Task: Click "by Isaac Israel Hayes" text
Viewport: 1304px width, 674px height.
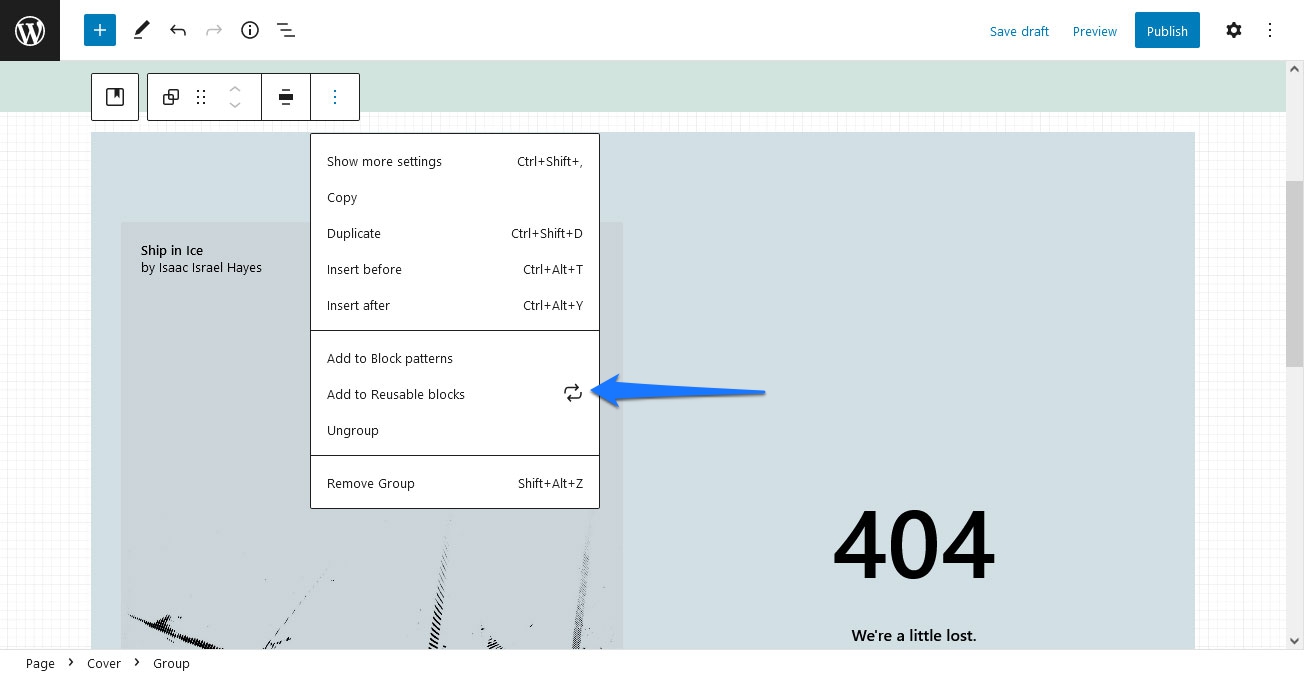Action: [x=201, y=267]
